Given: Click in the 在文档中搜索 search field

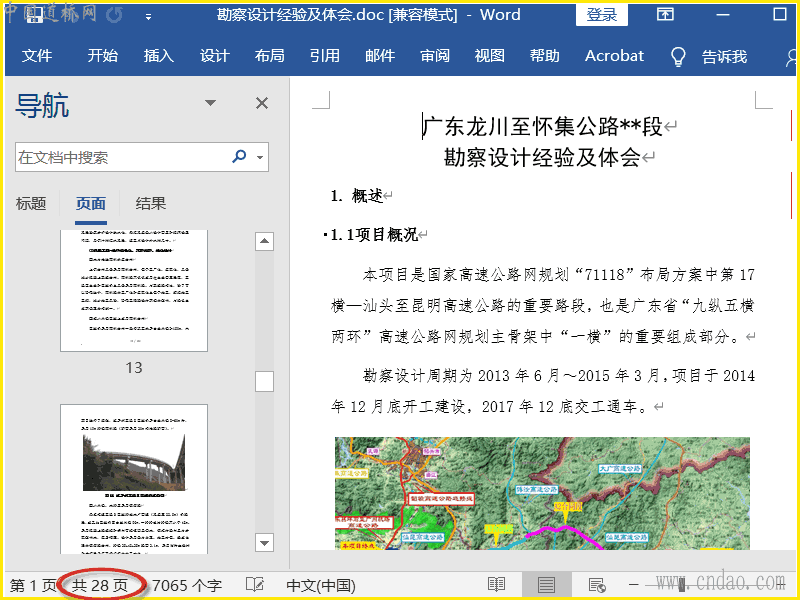Looking at the screenshot, I should point(120,157).
